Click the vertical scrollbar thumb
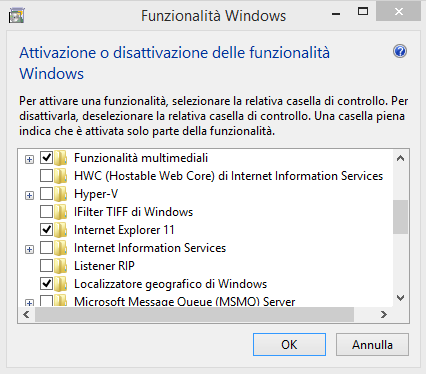Image resolution: width=426 pixels, height=374 pixels. [x=400, y=217]
